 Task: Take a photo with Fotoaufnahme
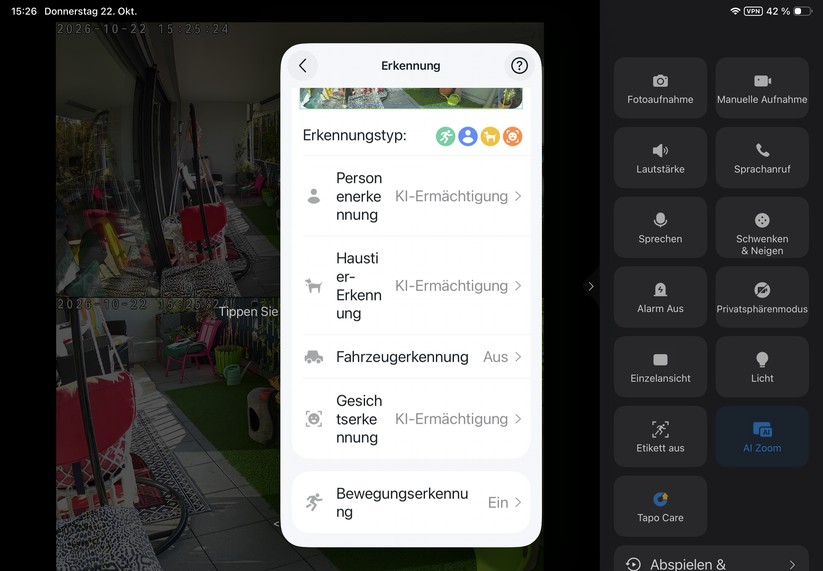tap(660, 88)
